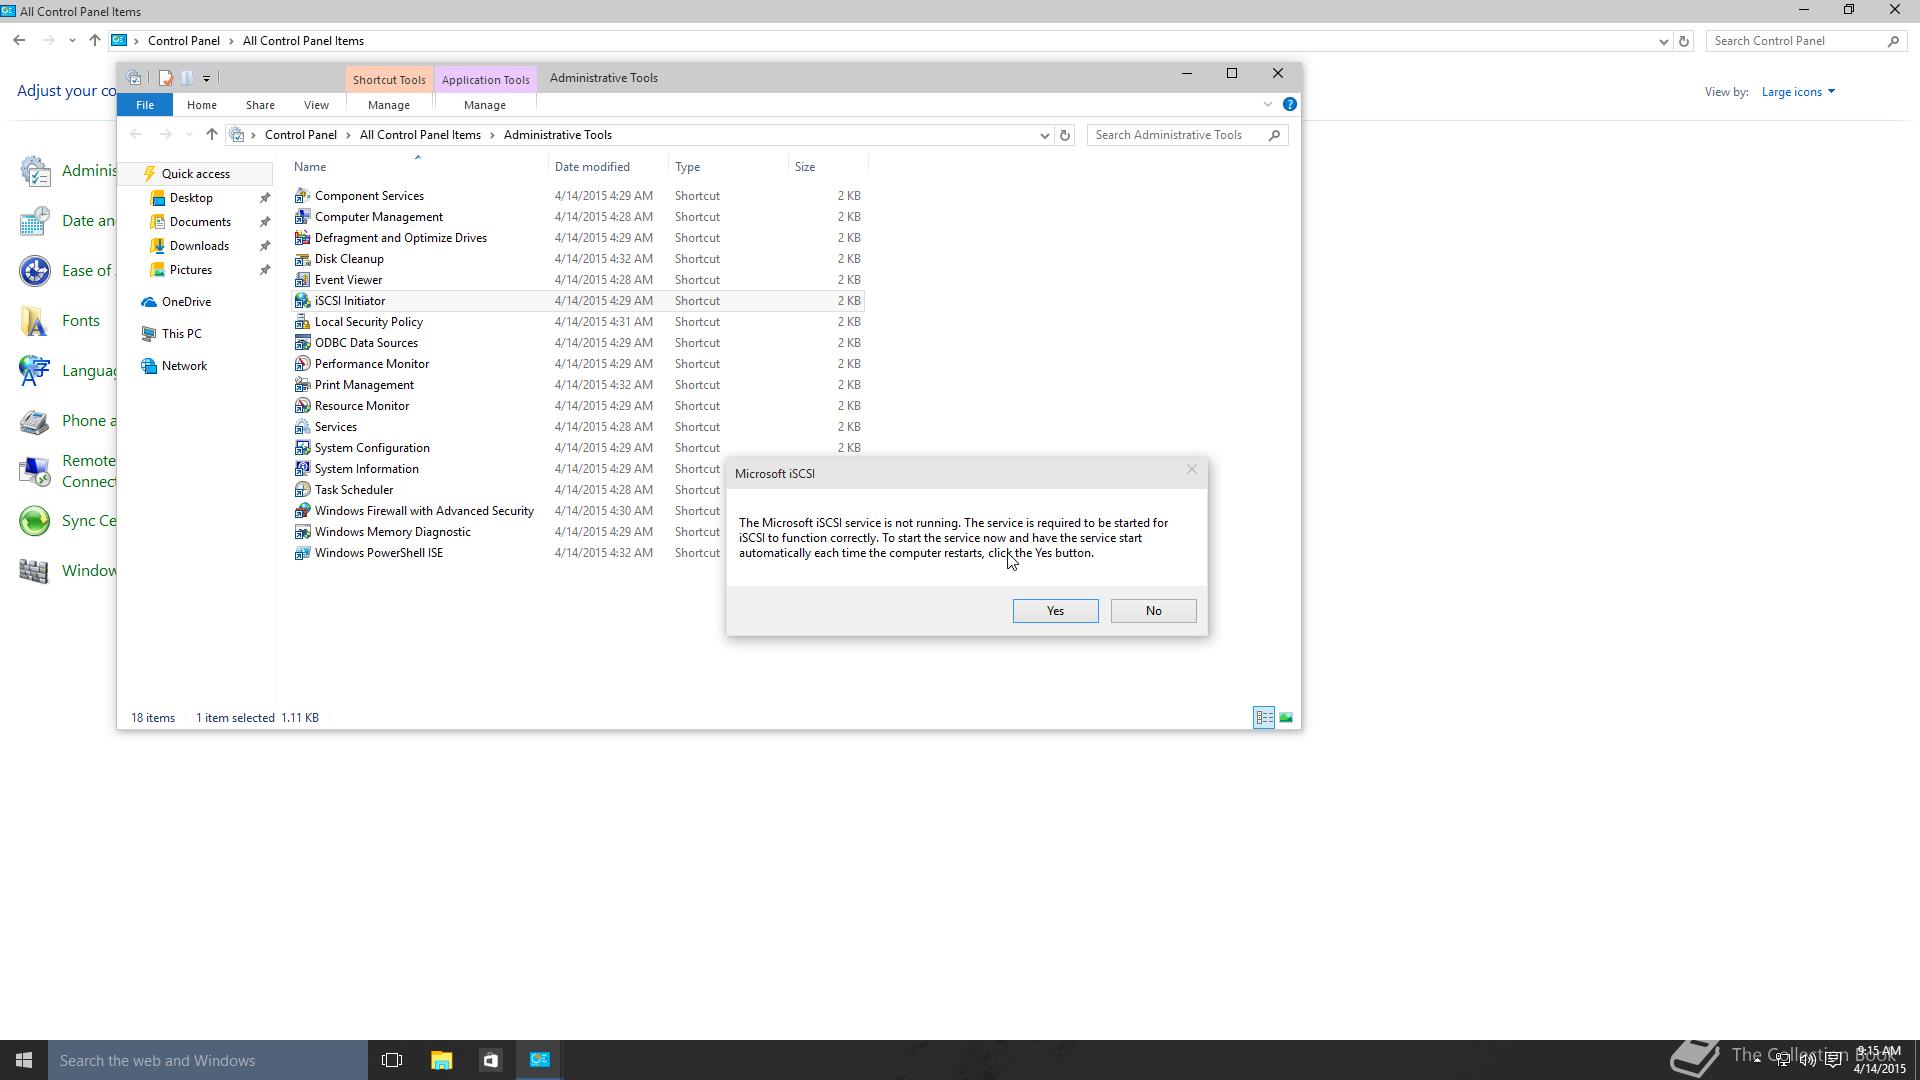Switch to the Home ribbon tab
1920x1080 pixels.
click(201, 105)
